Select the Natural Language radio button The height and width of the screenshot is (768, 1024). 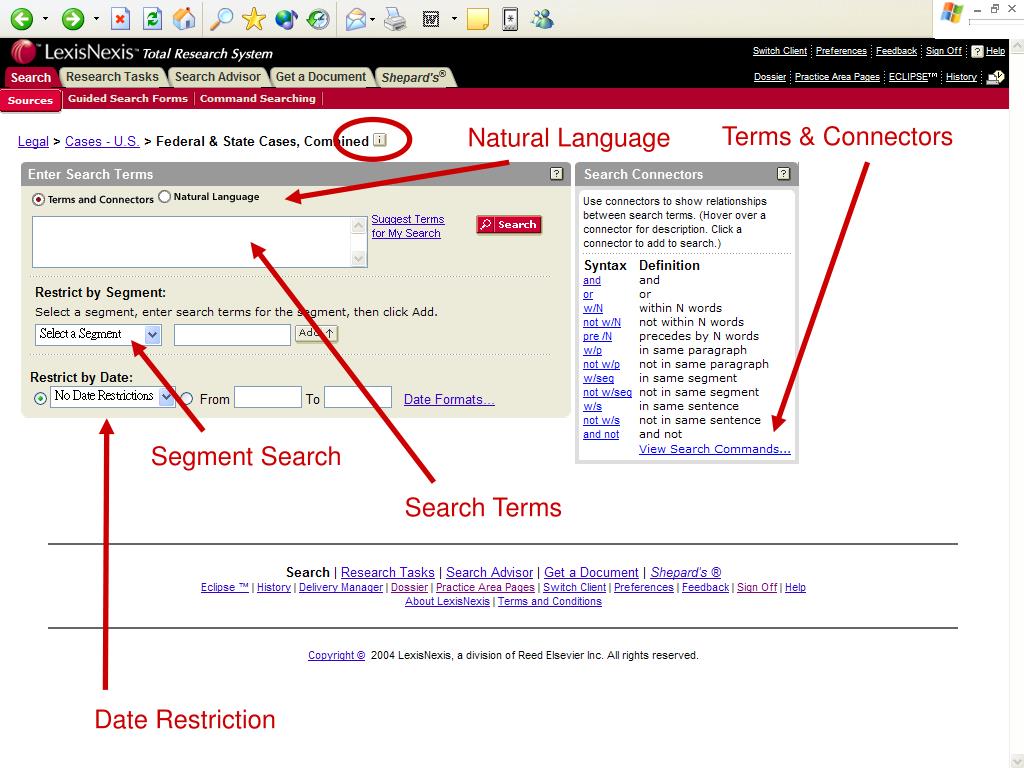165,197
